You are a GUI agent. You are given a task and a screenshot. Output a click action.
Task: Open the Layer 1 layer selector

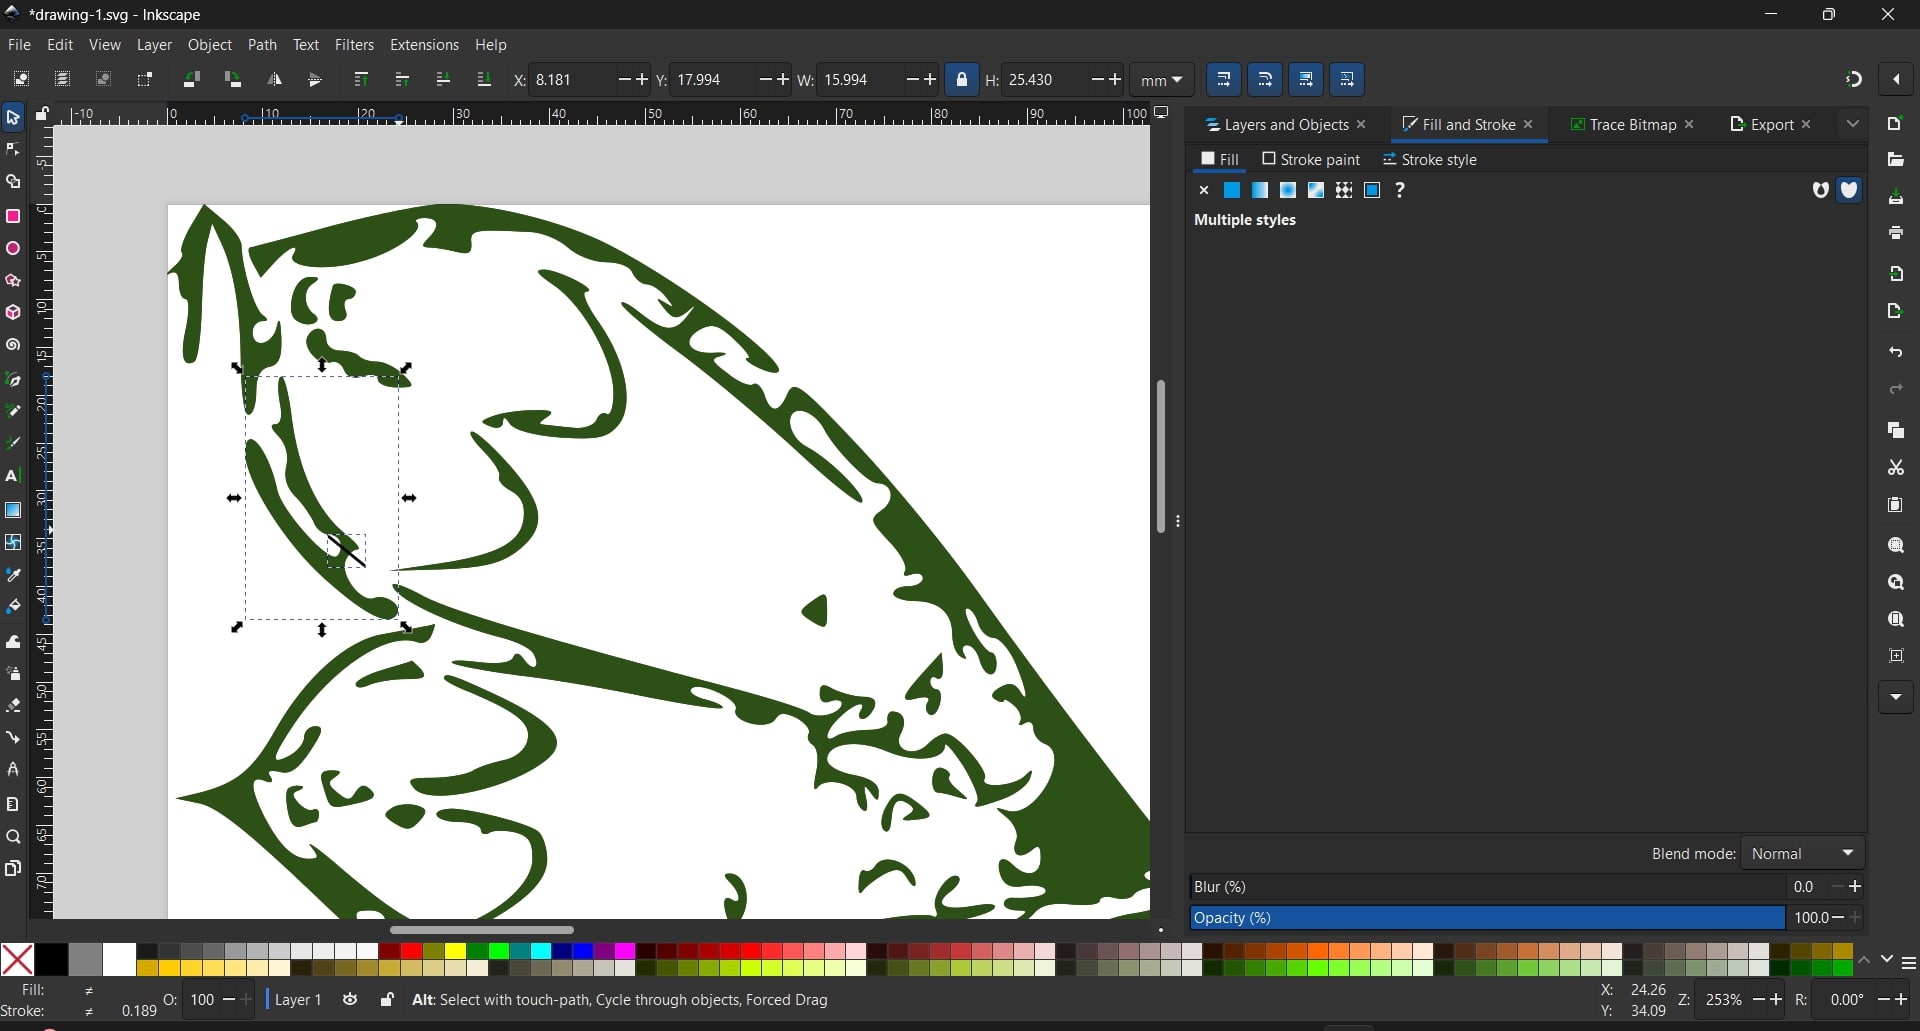point(299,1001)
